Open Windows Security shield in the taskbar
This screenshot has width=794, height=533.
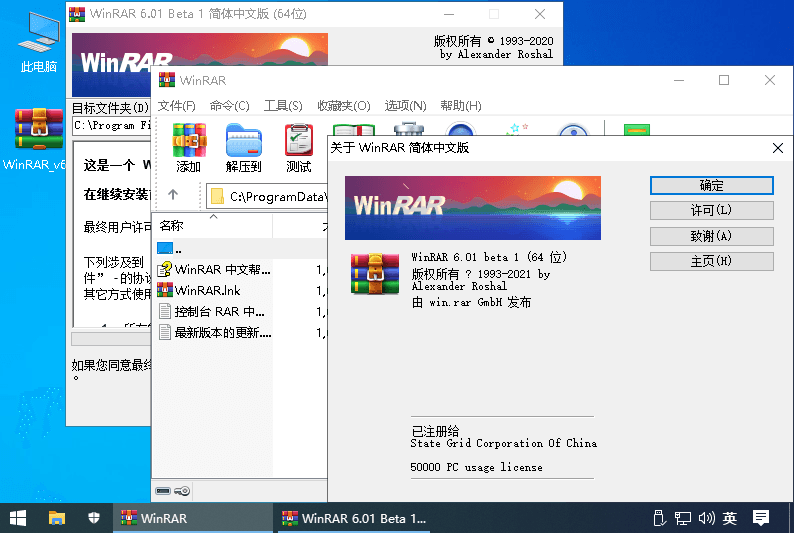point(94,518)
